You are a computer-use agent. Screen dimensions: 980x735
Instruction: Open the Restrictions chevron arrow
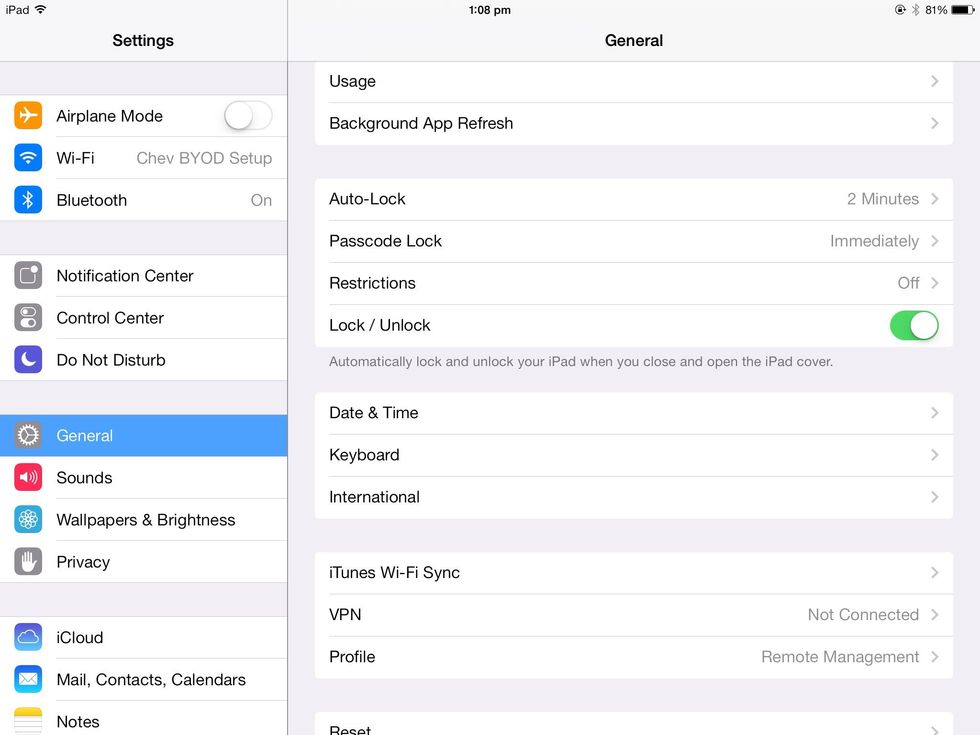[x=934, y=283]
